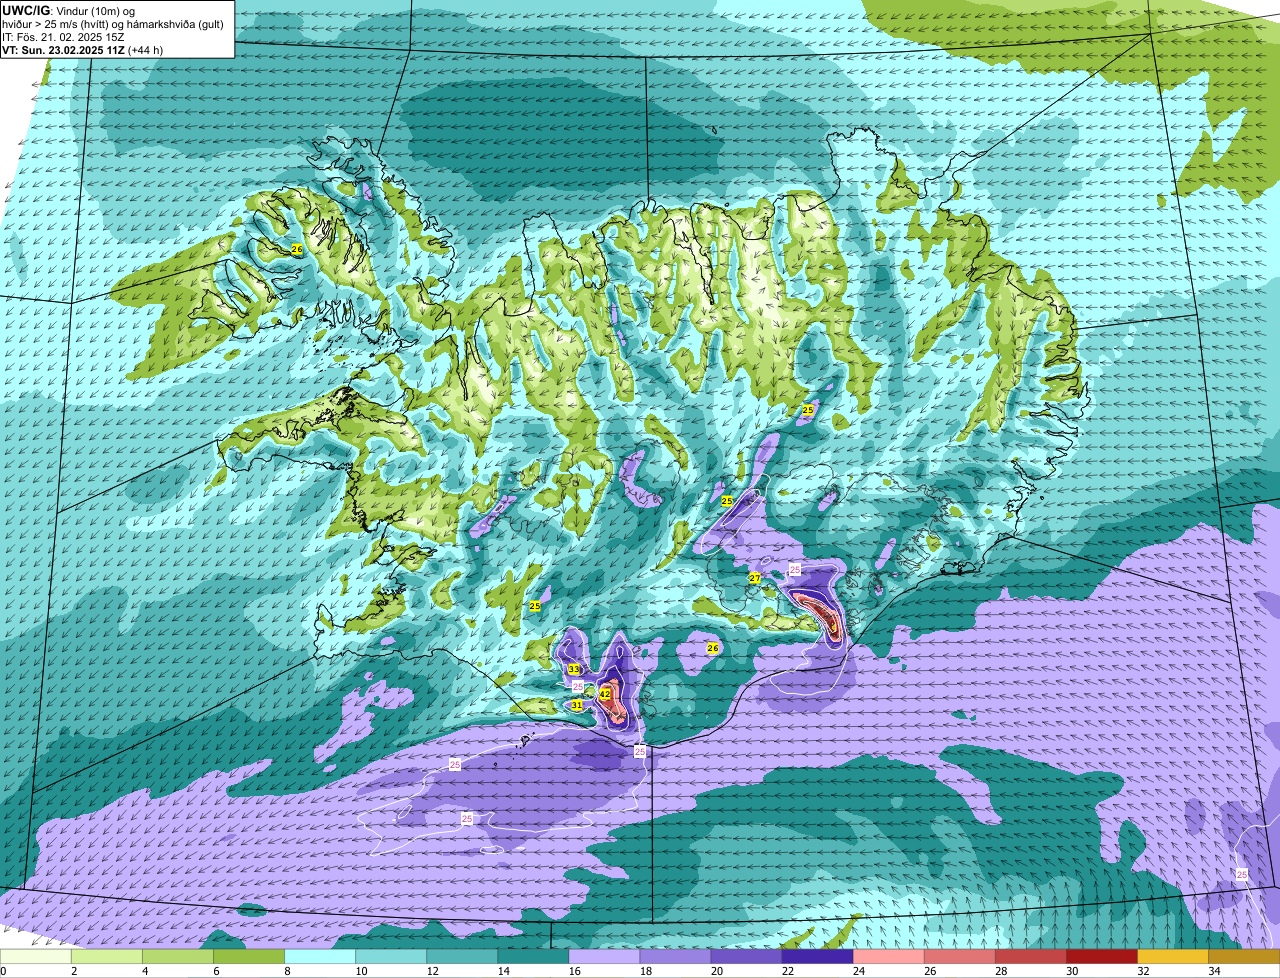Select the yellow '33' gust label
The width and height of the screenshot is (1280, 978).
[574, 669]
